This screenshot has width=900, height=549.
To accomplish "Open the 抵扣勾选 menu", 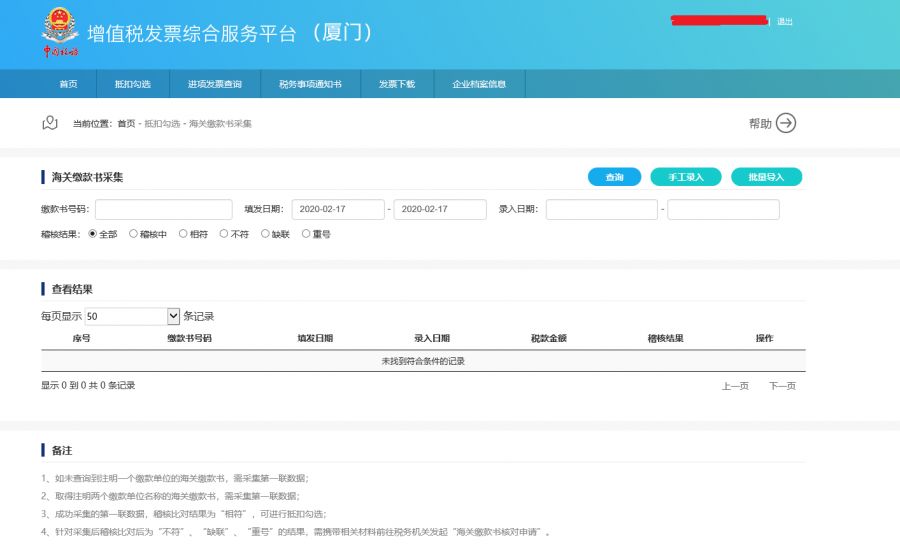I will pyautogui.click(x=132, y=84).
